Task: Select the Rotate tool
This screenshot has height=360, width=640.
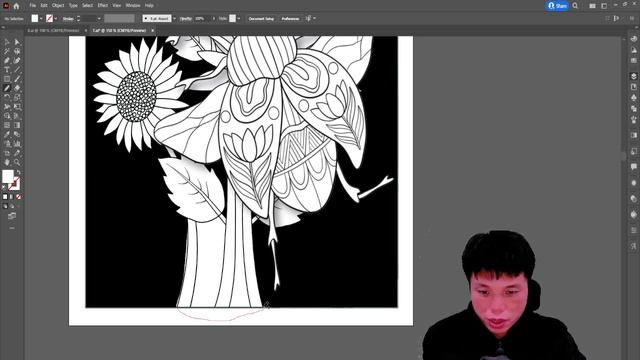Action: [x=7, y=98]
